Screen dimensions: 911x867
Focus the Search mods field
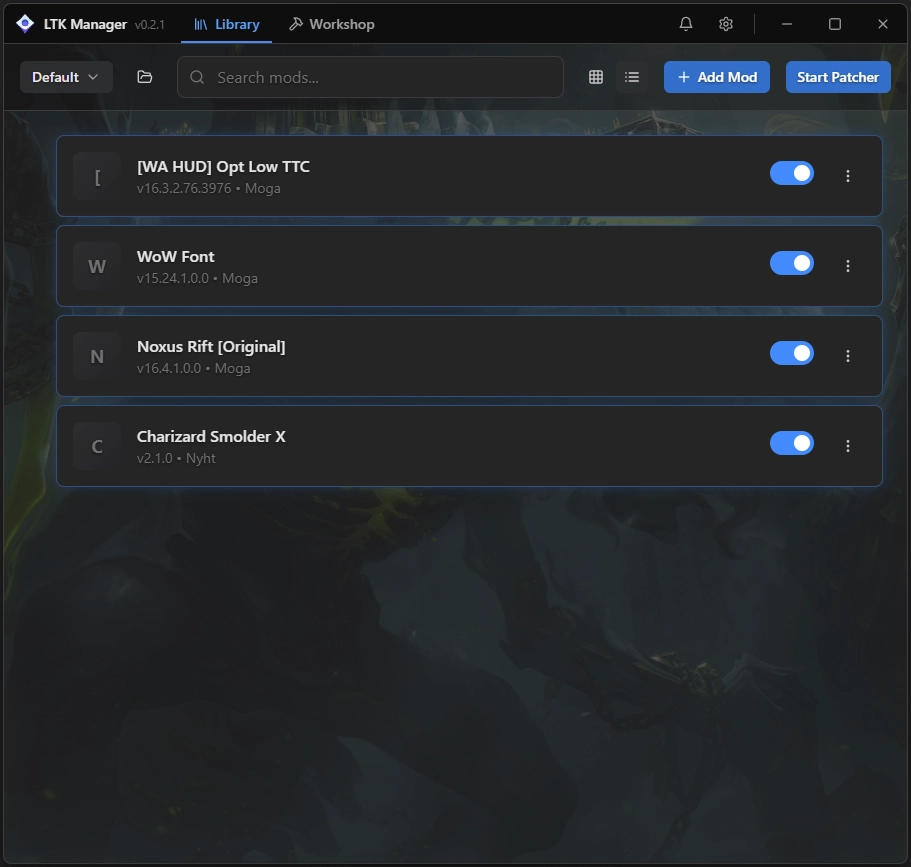click(x=370, y=77)
